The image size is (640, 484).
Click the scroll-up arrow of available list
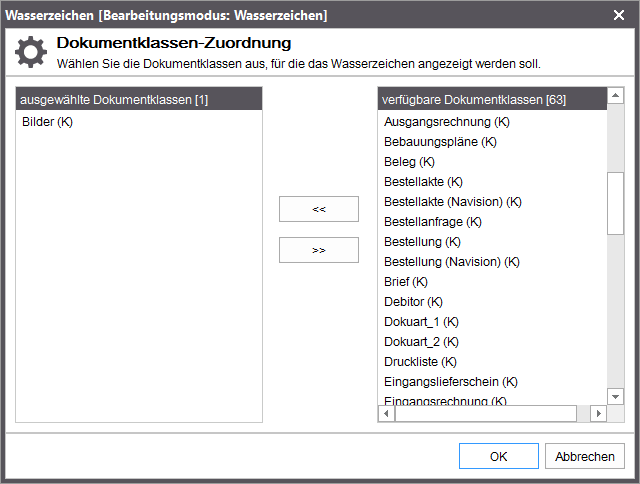click(x=616, y=95)
